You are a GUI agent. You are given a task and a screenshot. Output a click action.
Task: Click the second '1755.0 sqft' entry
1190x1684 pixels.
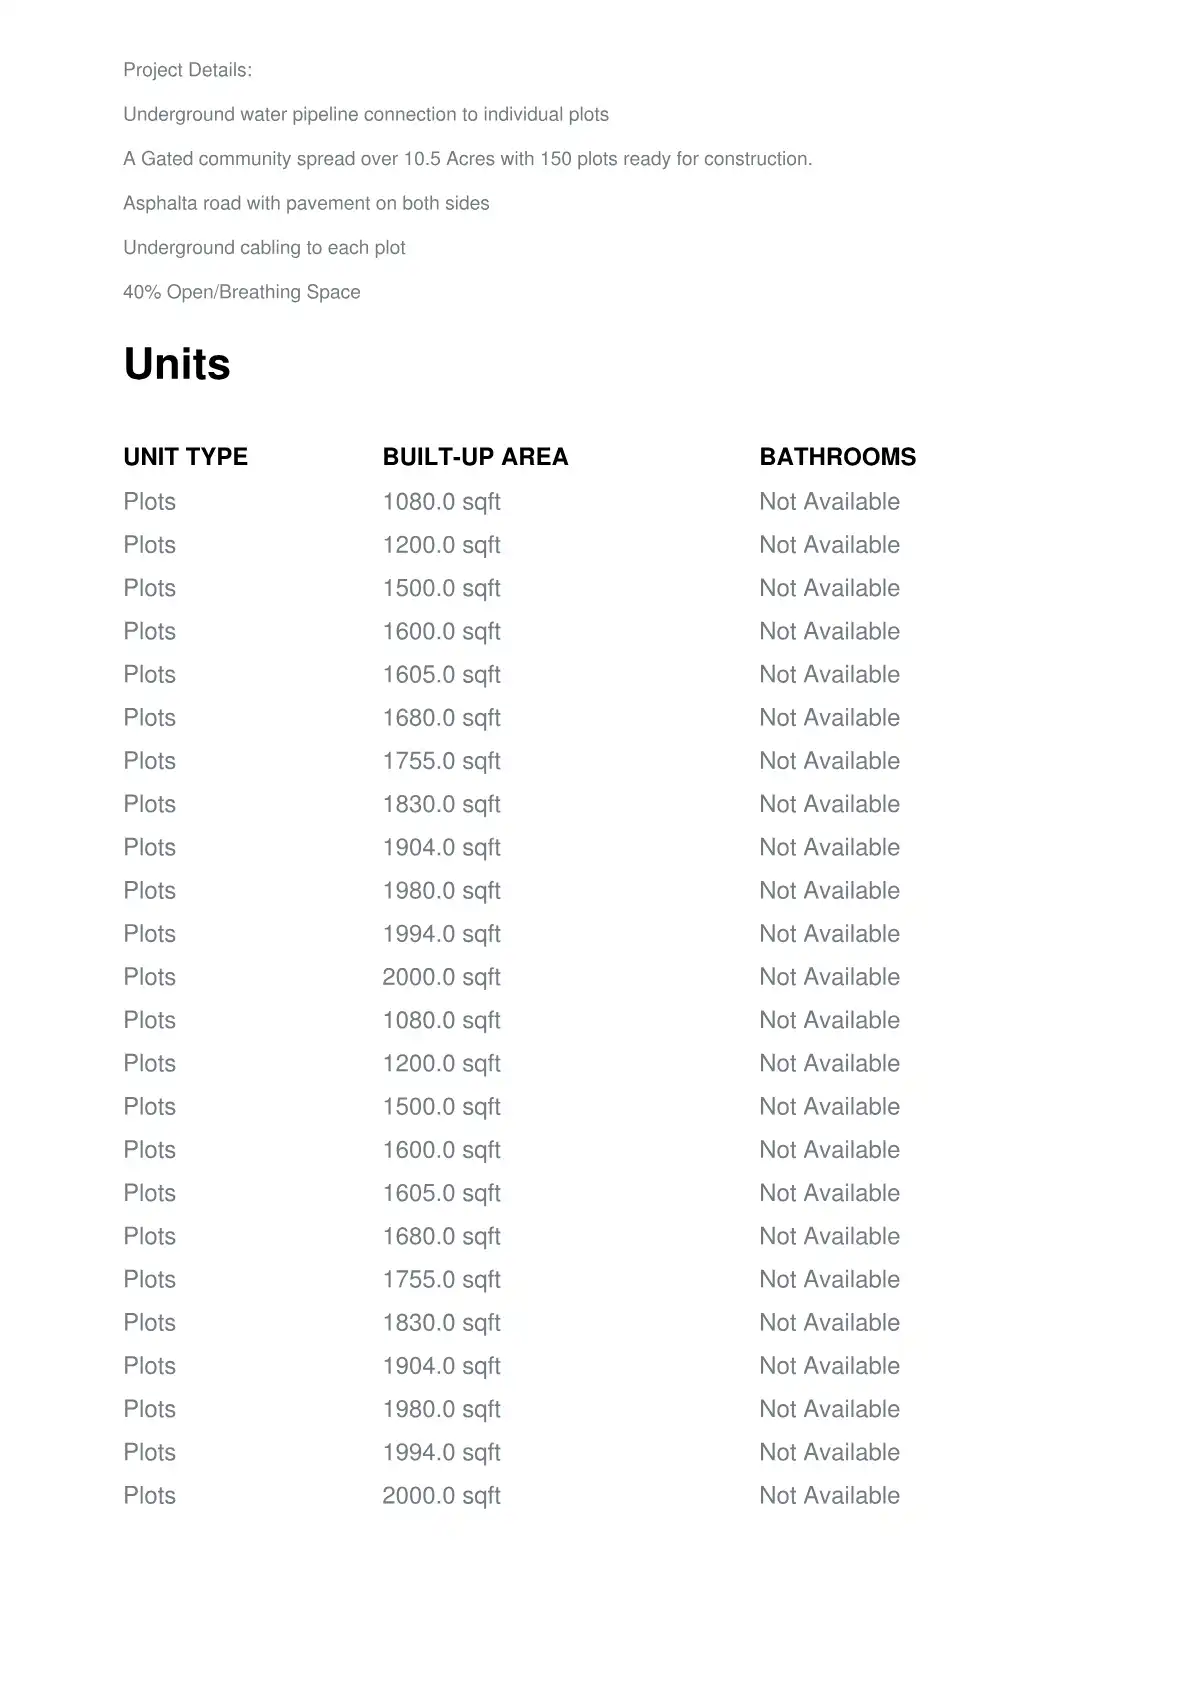(x=441, y=1279)
